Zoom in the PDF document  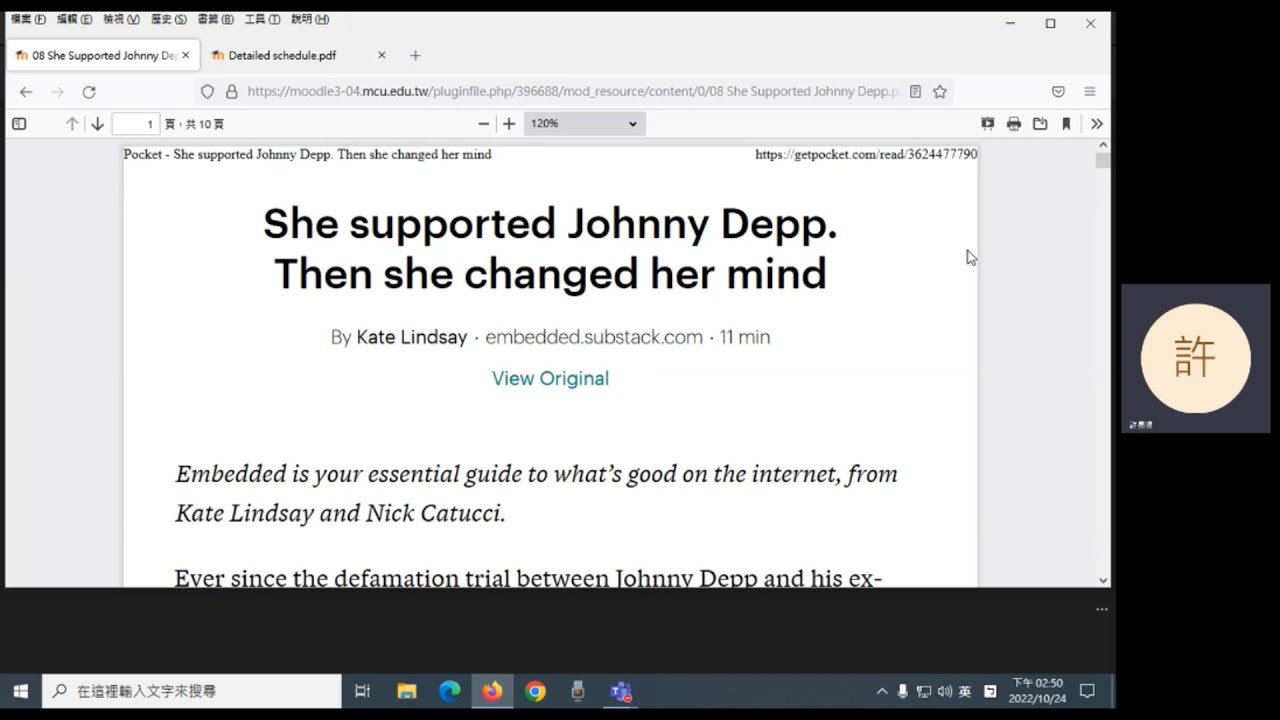[509, 124]
